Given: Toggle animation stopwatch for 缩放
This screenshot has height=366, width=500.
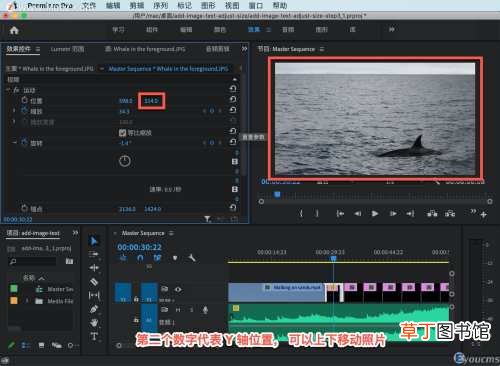Looking at the screenshot, I should point(24,111).
